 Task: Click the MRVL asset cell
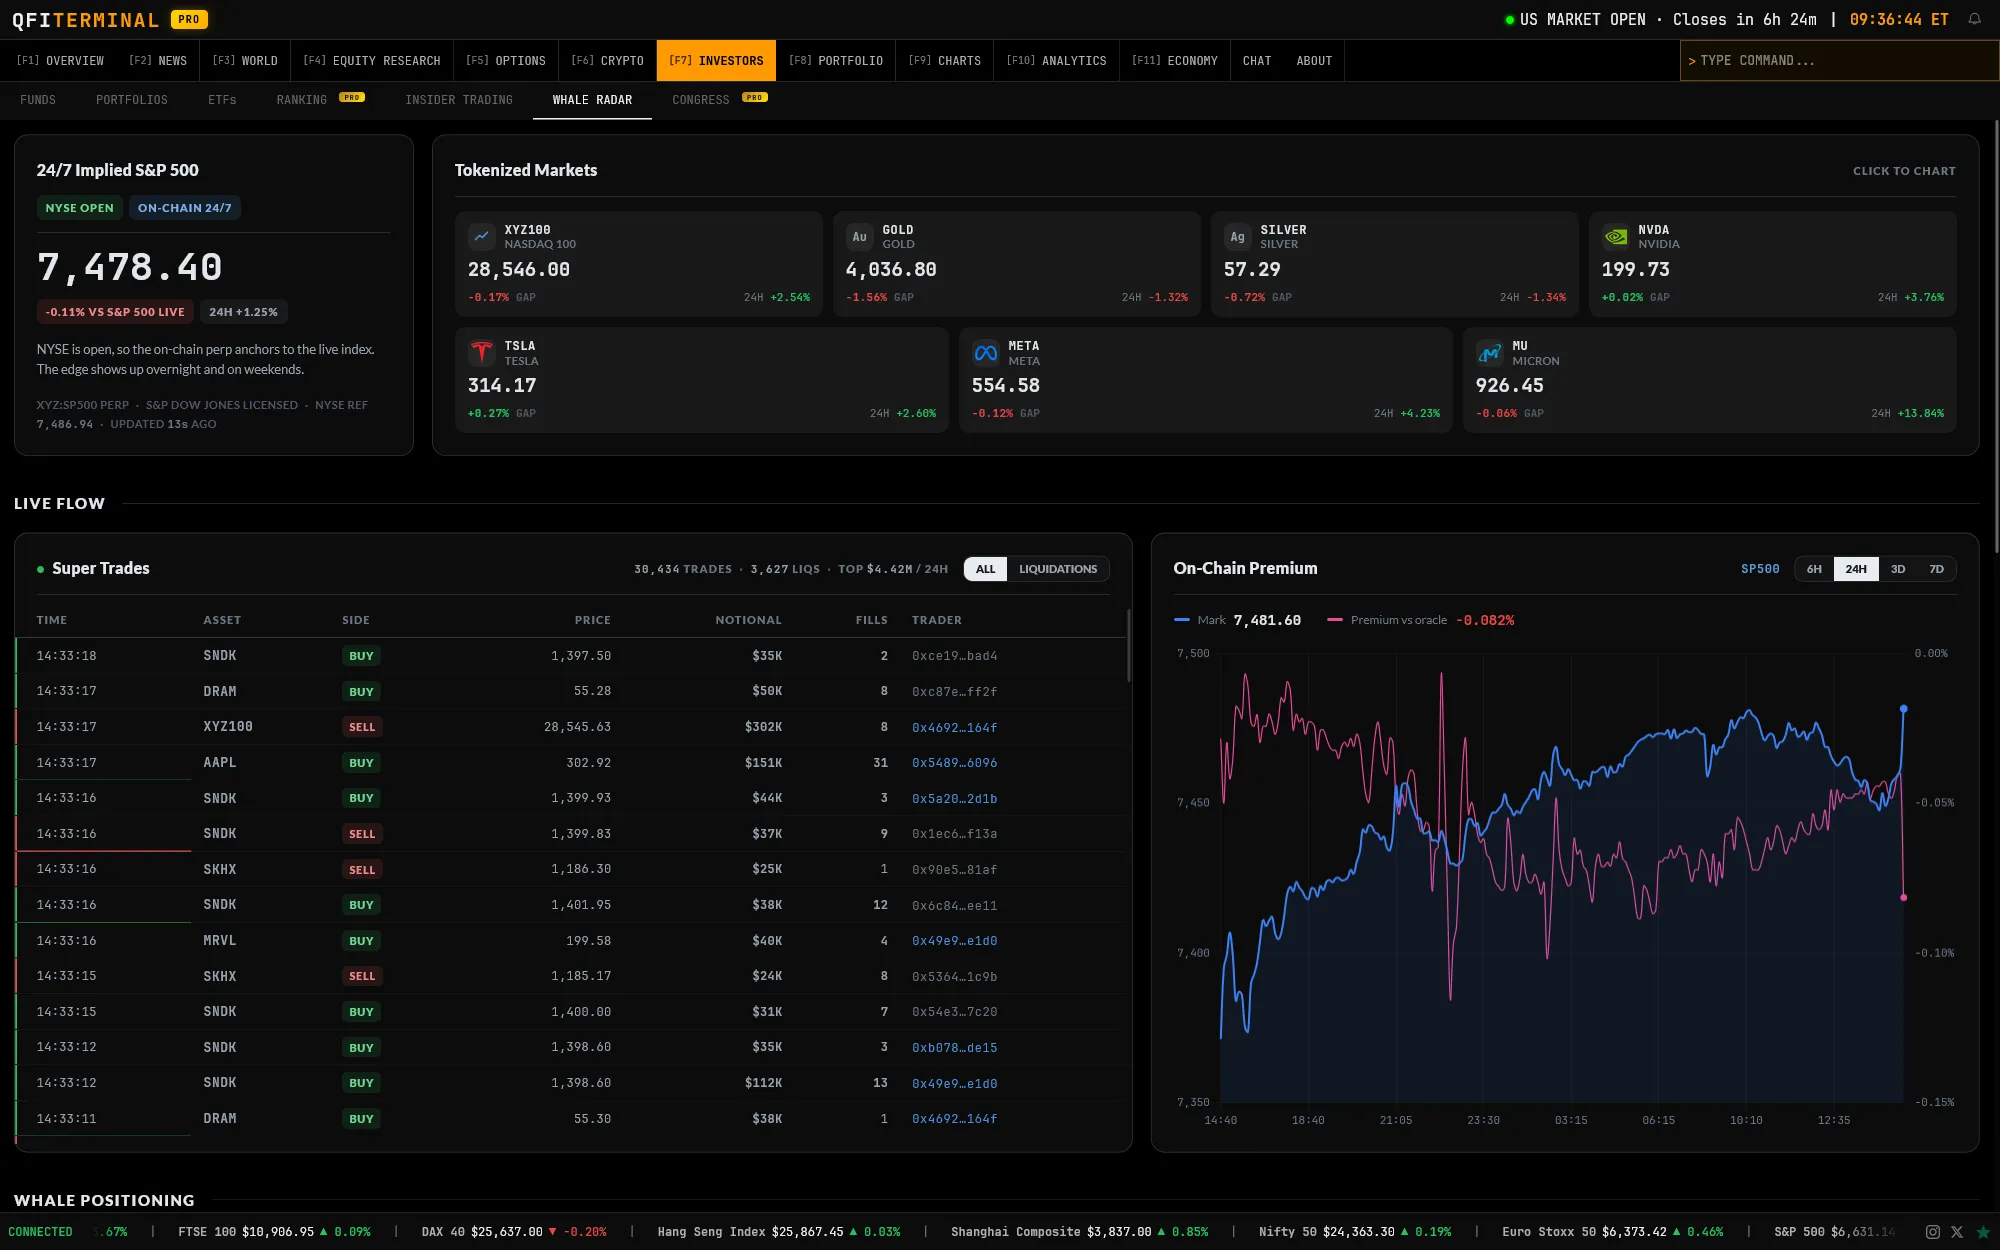point(220,941)
